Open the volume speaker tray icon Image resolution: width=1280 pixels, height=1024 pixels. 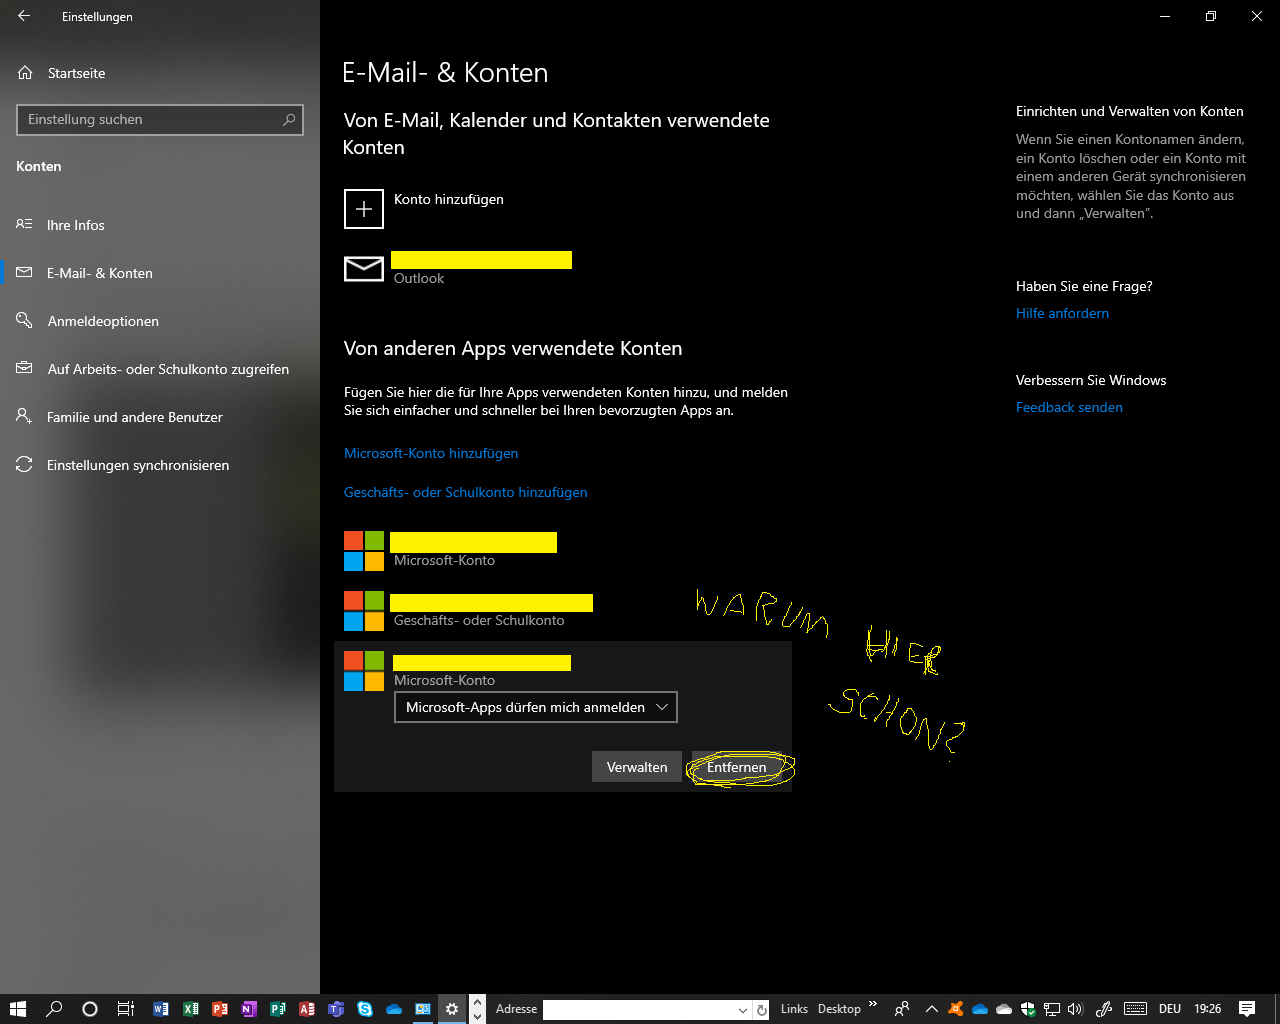point(1076,1009)
